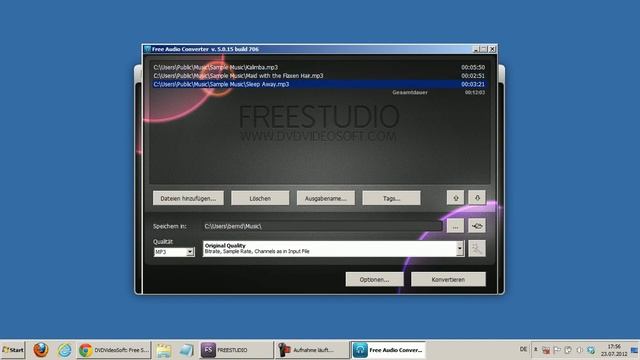The image size is (640, 360).
Task: Expand the Original Quality preset dropdown
Action: coord(460,249)
